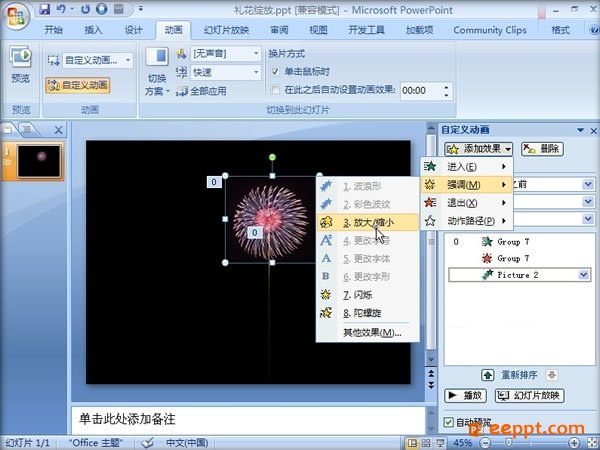
Task: Choose the 闪烁 flash effect
Action: [x=367, y=295]
